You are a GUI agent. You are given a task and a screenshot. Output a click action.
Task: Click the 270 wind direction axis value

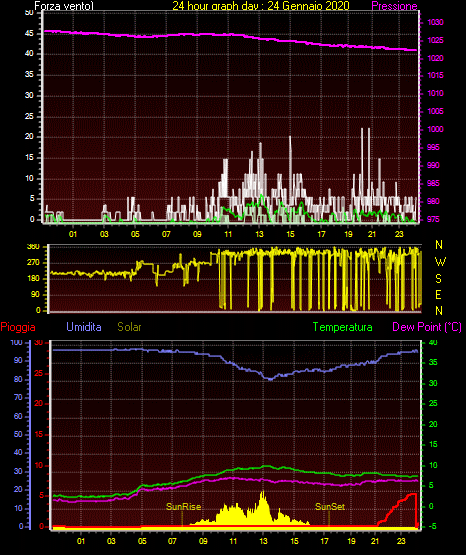[33, 263]
